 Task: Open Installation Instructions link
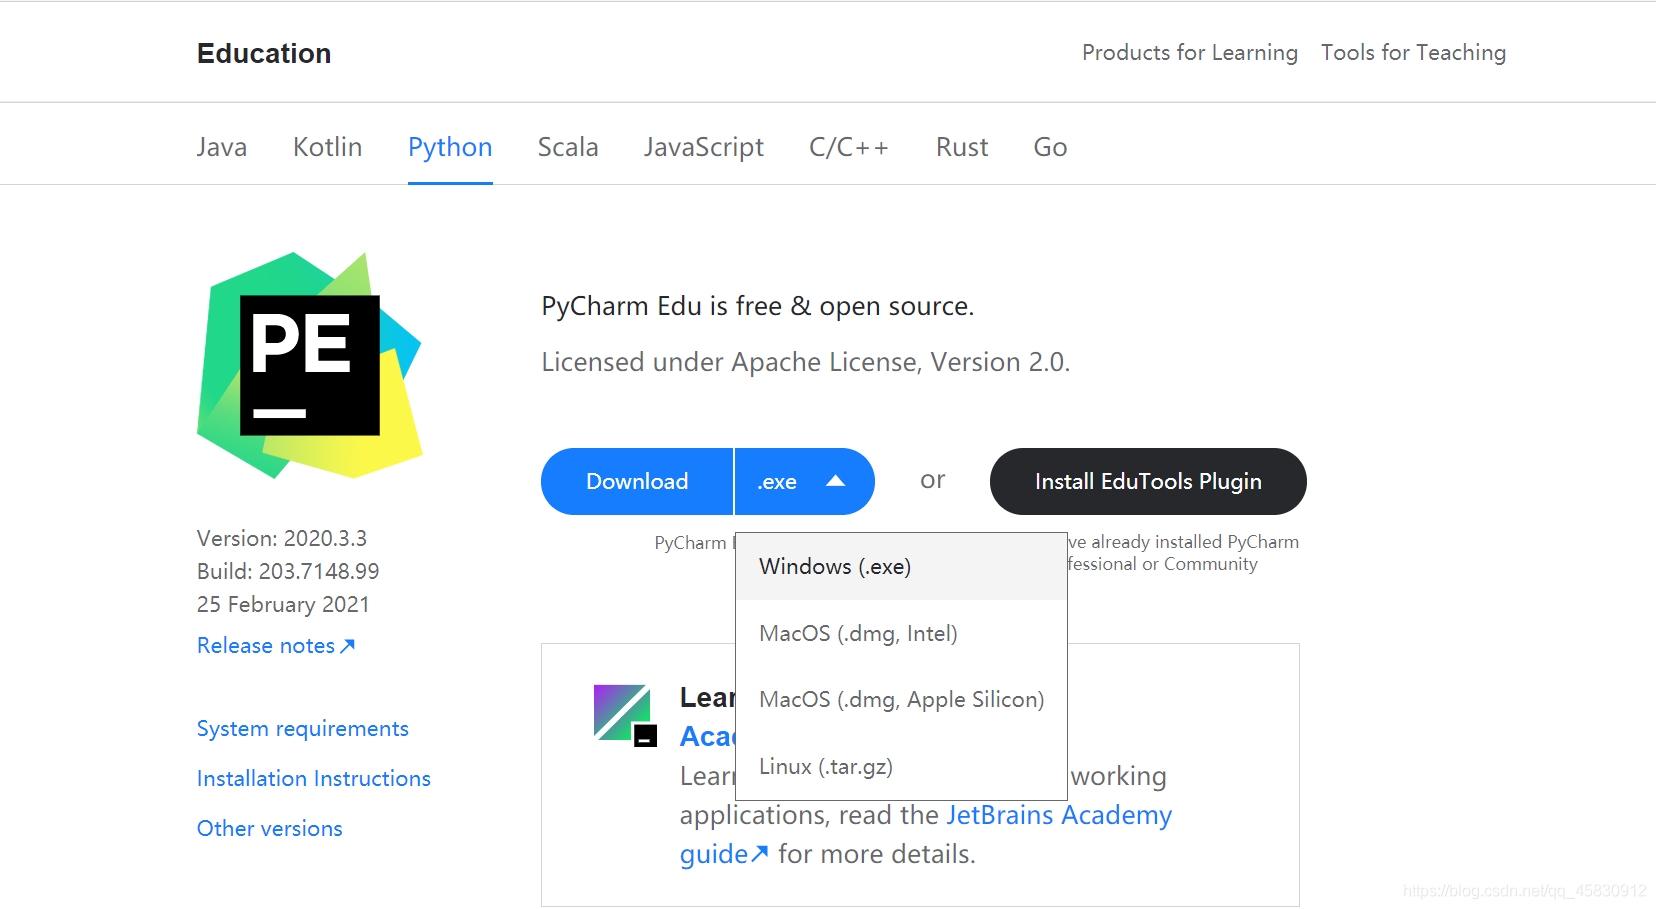[x=314, y=778]
